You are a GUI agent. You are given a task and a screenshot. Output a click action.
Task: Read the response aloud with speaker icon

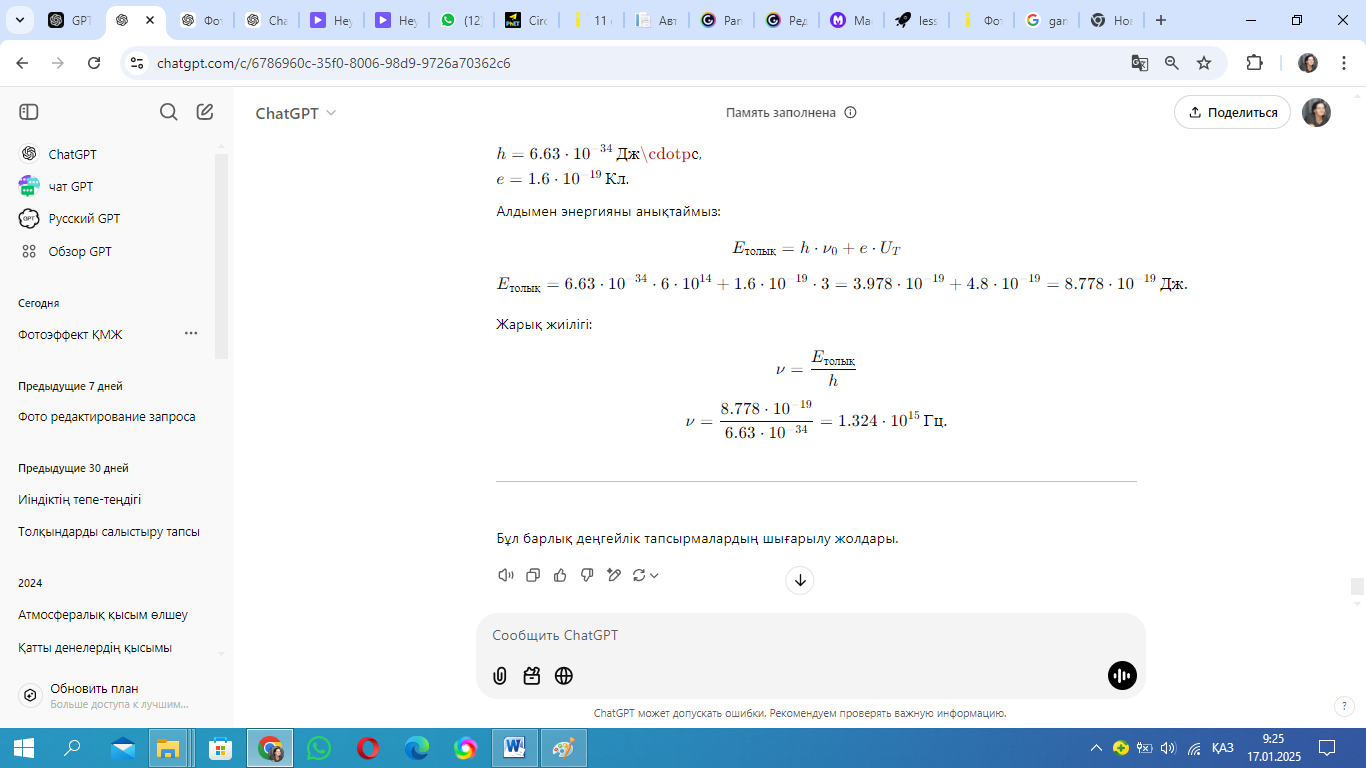click(x=506, y=575)
